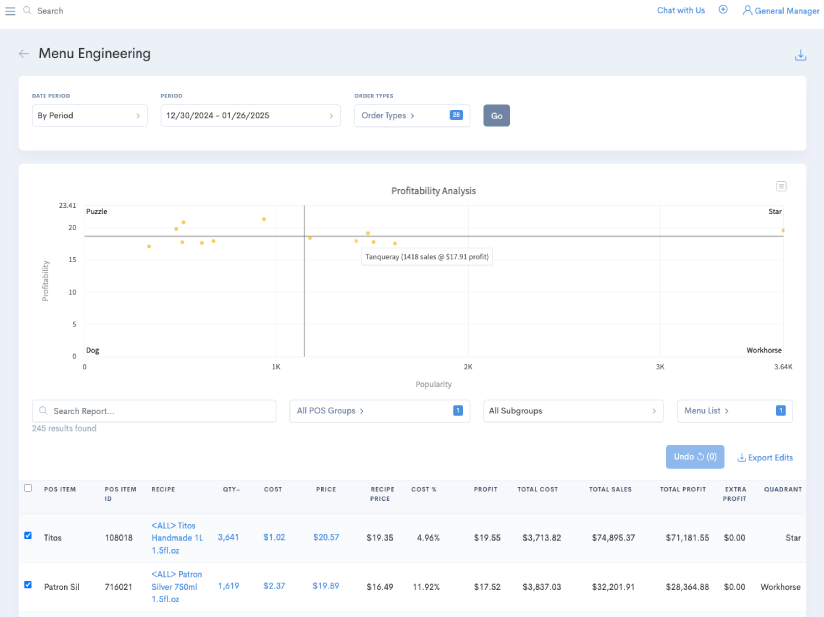Click the Titos quantity value 3,641

pyautogui.click(x=228, y=537)
